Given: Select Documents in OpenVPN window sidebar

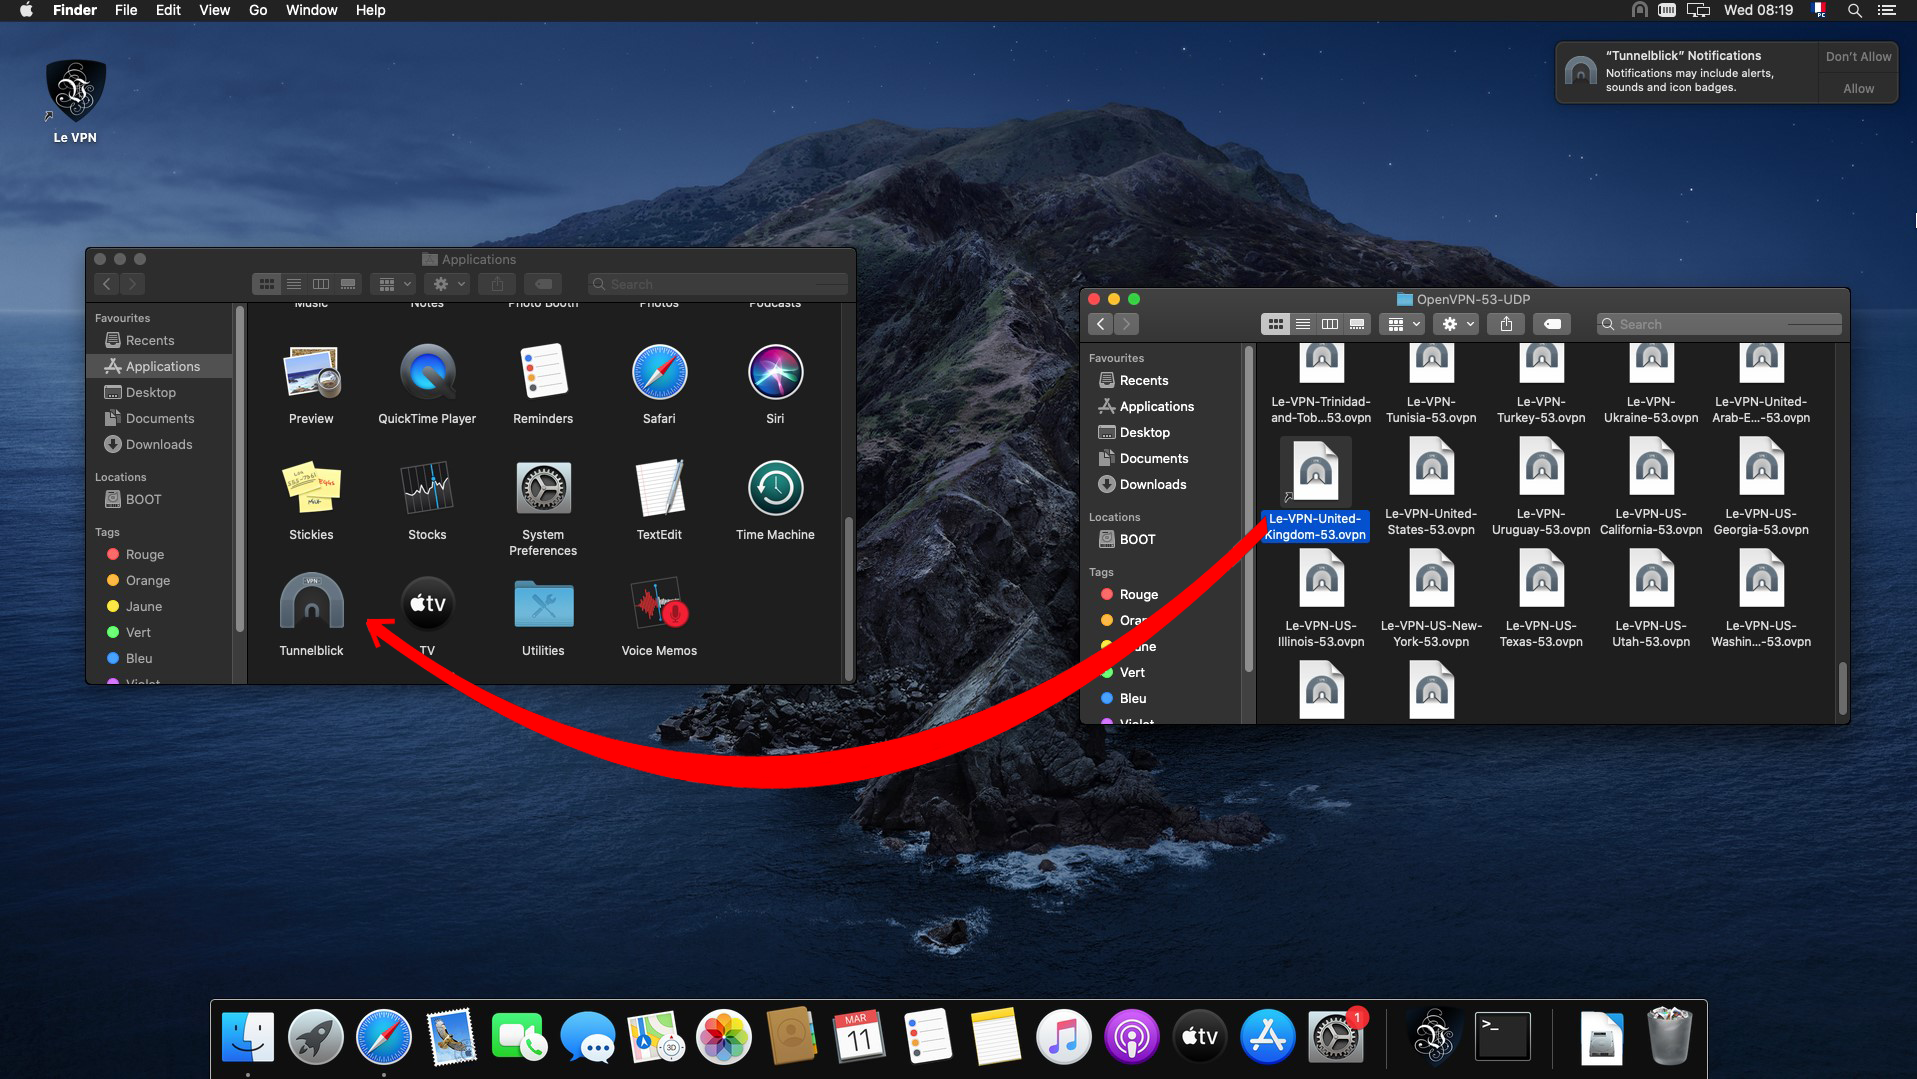Looking at the screenshot, I should tap(1154, 458).
